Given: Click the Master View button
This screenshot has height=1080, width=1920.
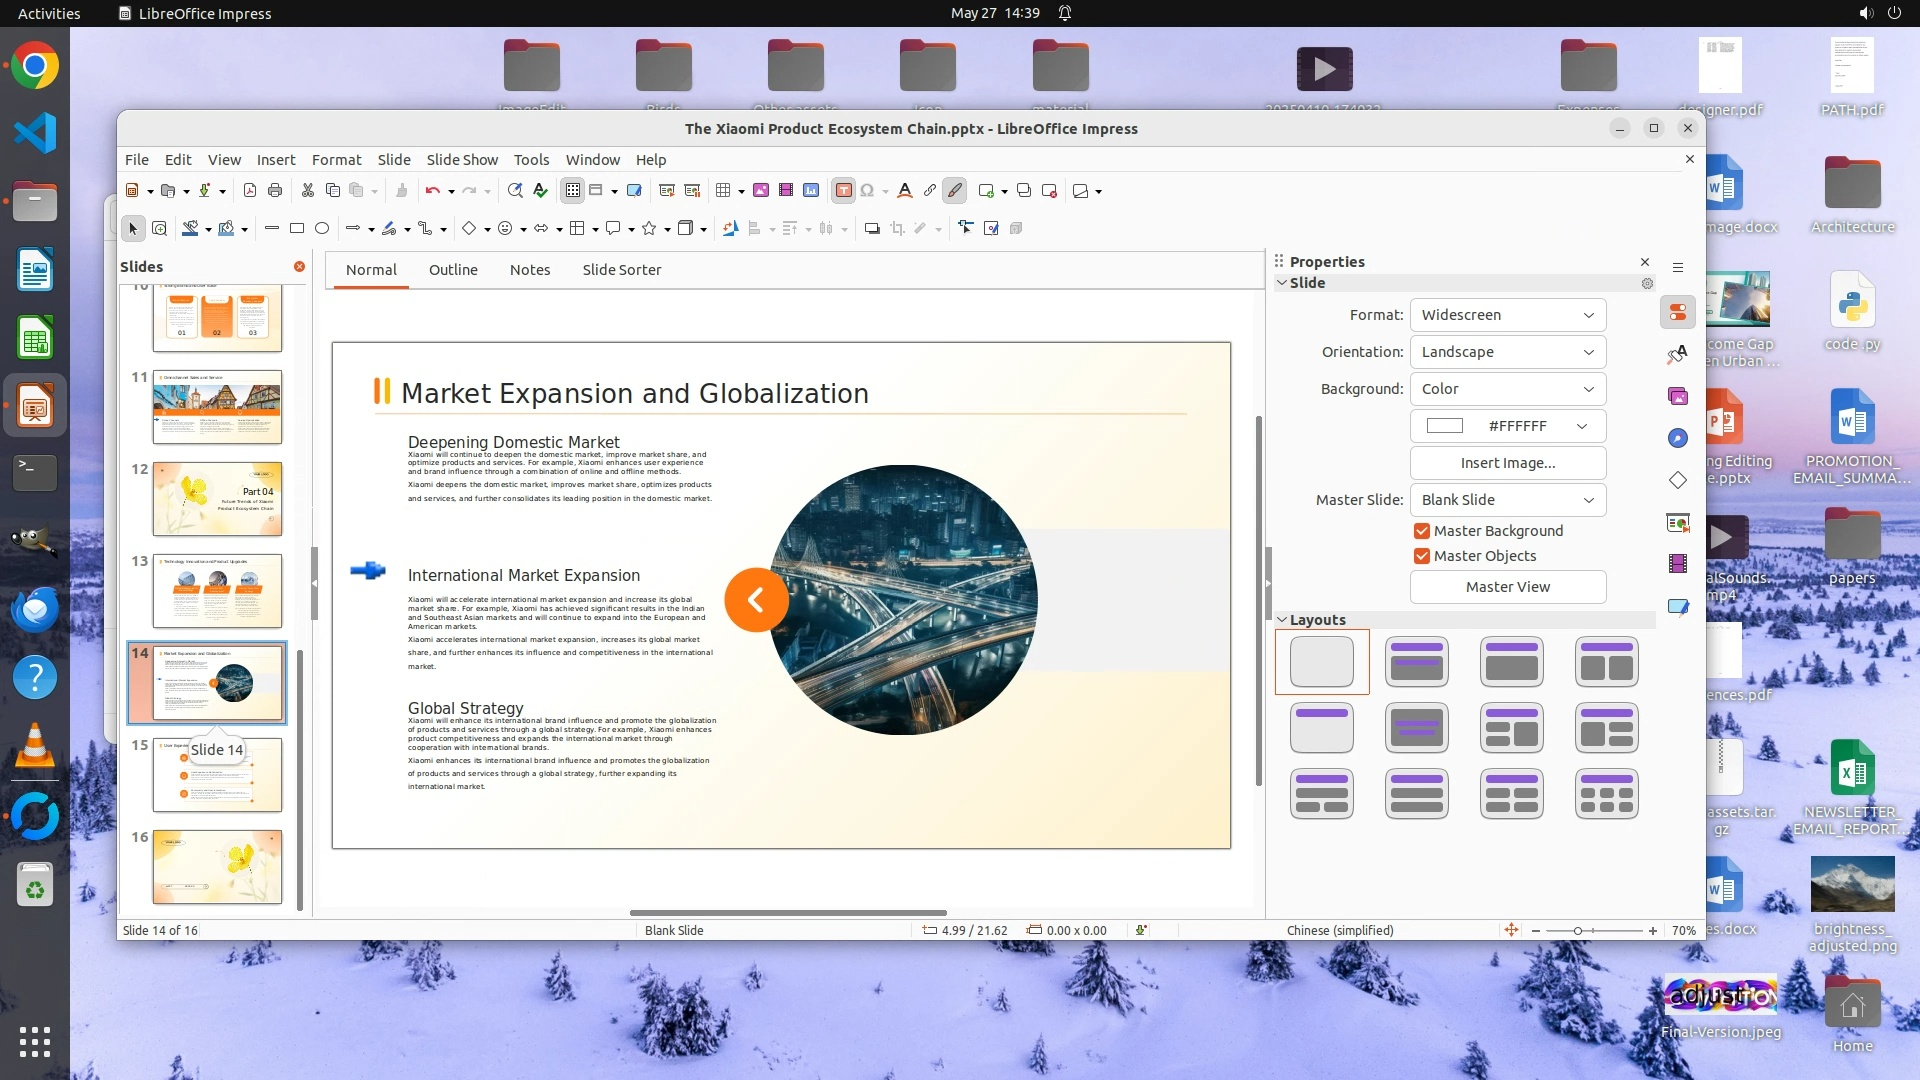Looking at the screenshot, I should (1507, 587).
